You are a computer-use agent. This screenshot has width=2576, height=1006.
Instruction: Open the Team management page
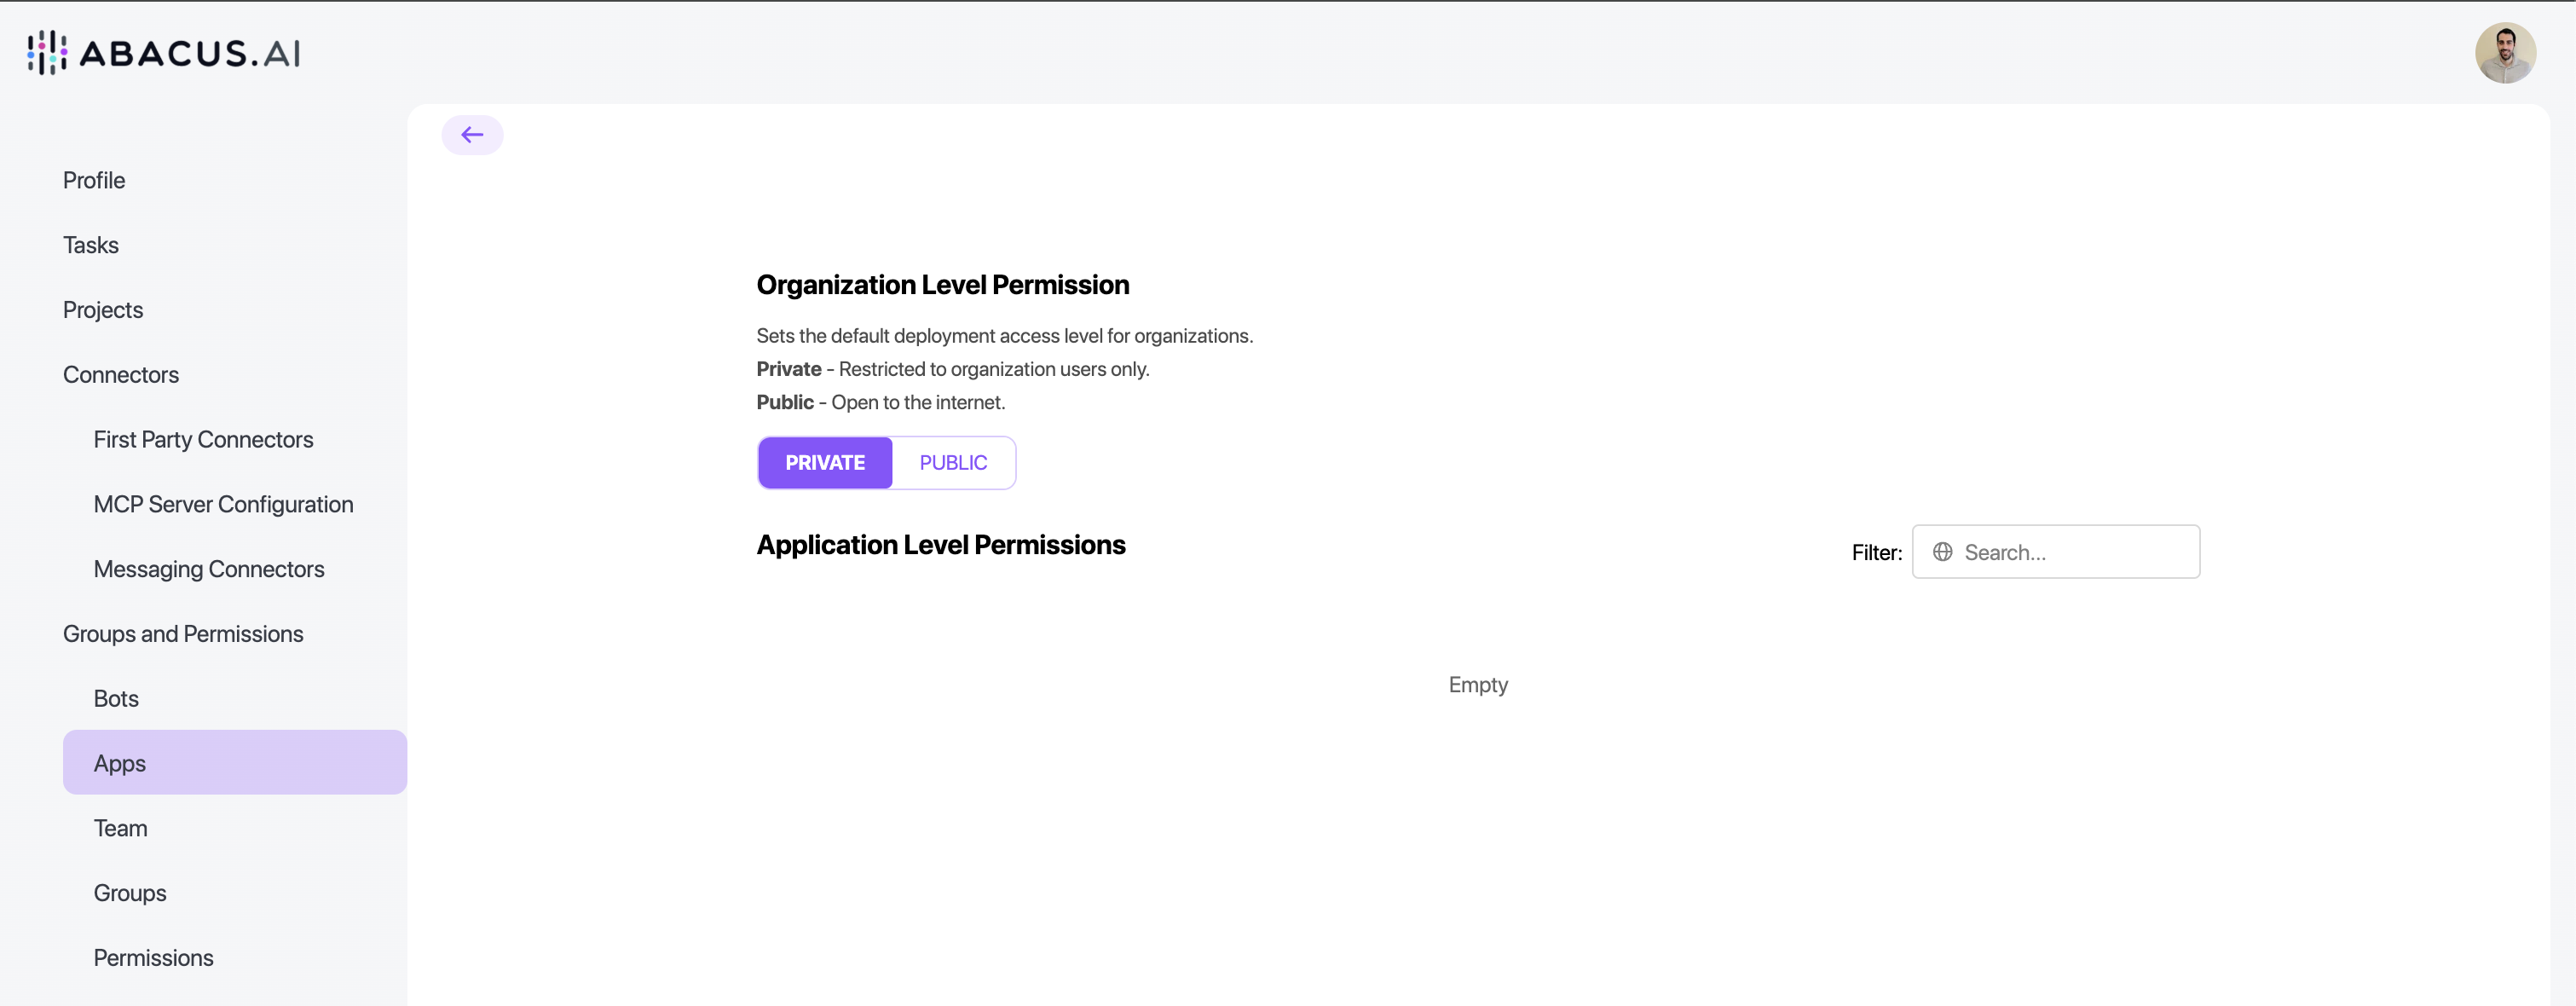(120, 827)
